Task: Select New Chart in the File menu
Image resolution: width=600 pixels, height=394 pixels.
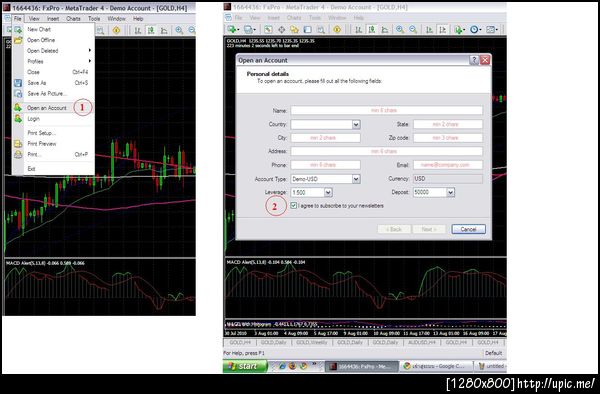Action: pos(53,29)
